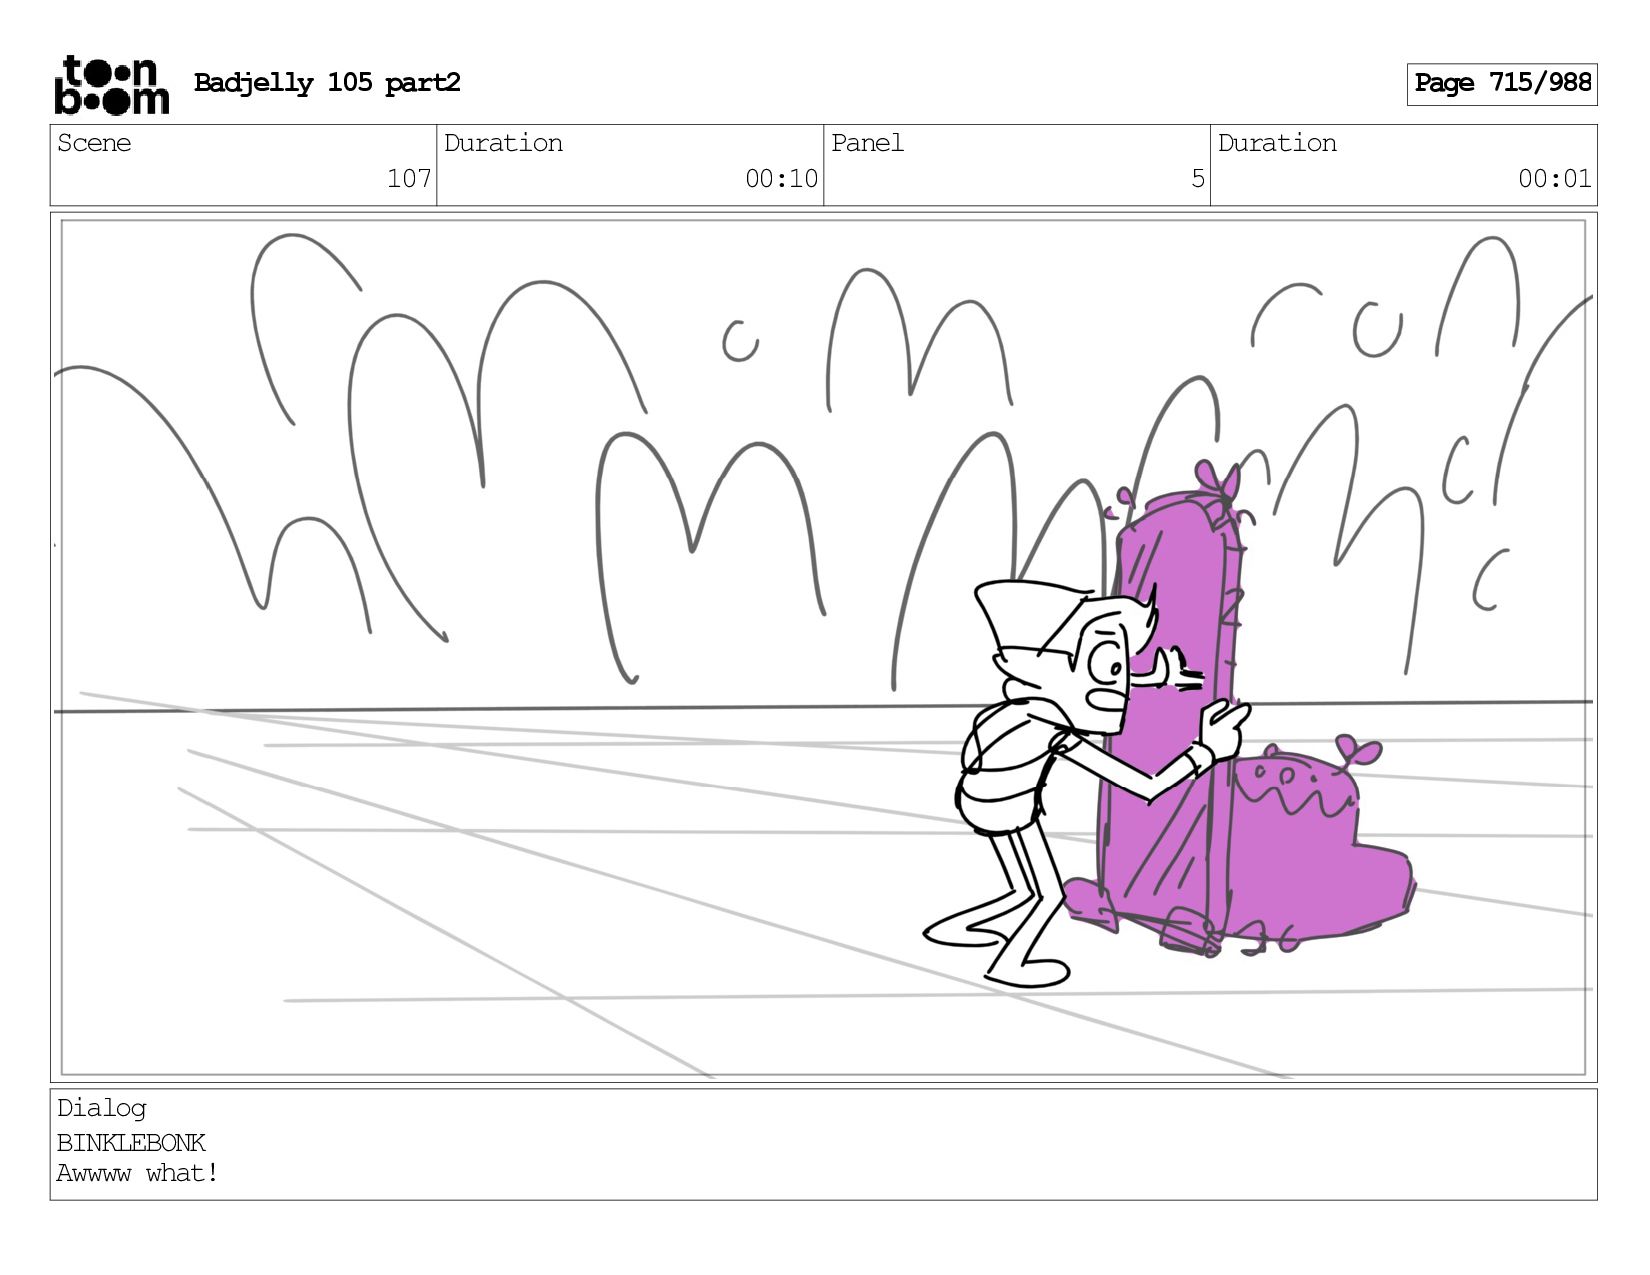Image resolution: width=1650 pixels, height=1275 pixels.
Task: Click the 'Panel' label
Action: click(x=867, y=143)
